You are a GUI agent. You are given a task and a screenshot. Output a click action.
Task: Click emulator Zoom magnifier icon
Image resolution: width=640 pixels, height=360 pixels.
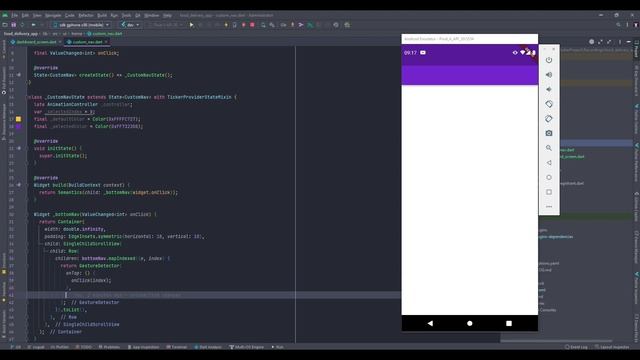click(x=549, y=148)
